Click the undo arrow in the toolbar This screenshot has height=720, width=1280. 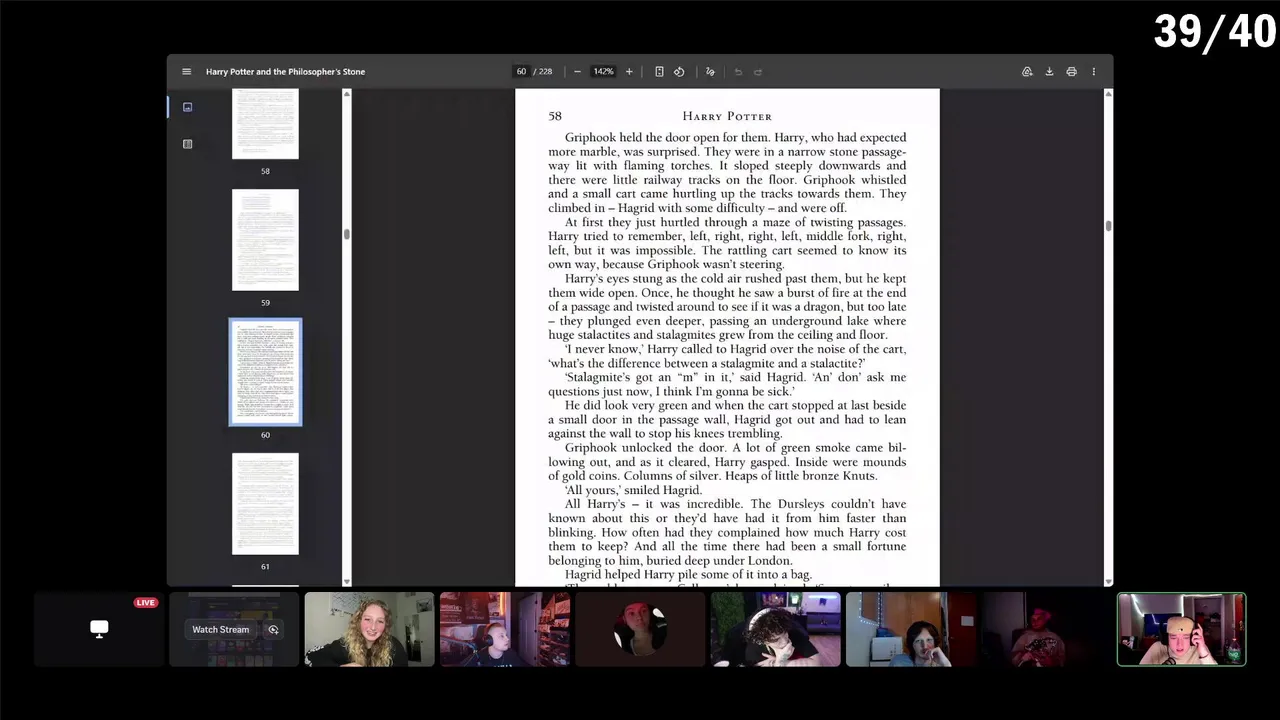738,72
